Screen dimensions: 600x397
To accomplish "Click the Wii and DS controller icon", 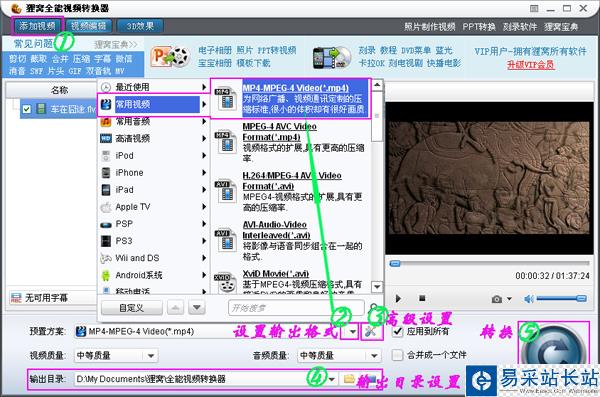I will 106,258.
